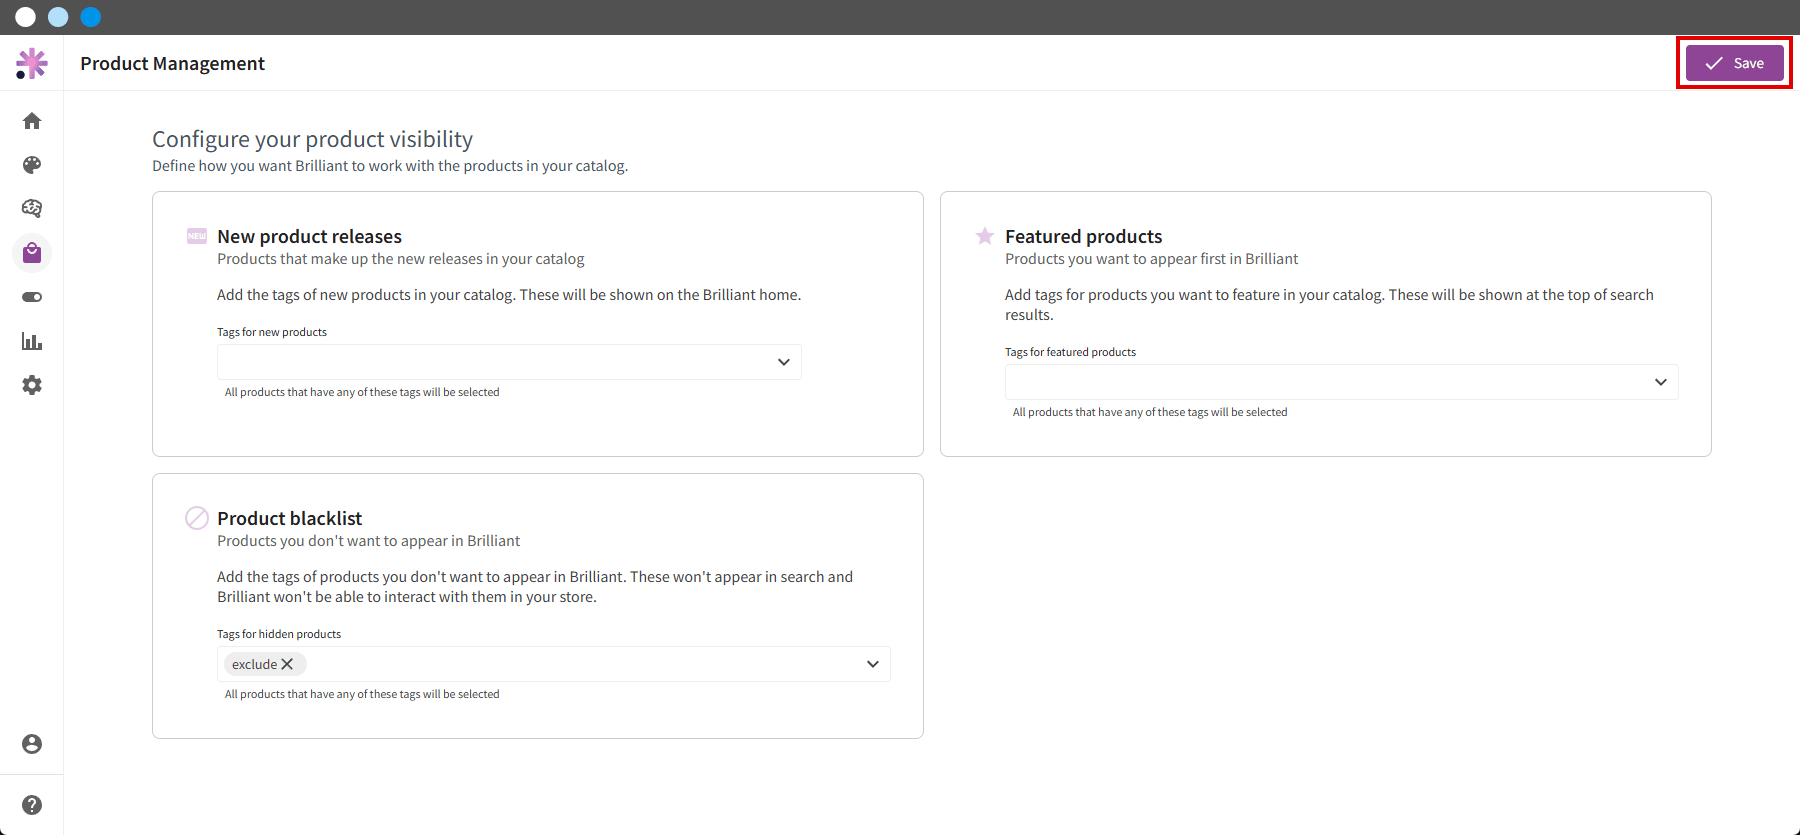
Task: Open the settings gear icon
Action: point(32,385)
